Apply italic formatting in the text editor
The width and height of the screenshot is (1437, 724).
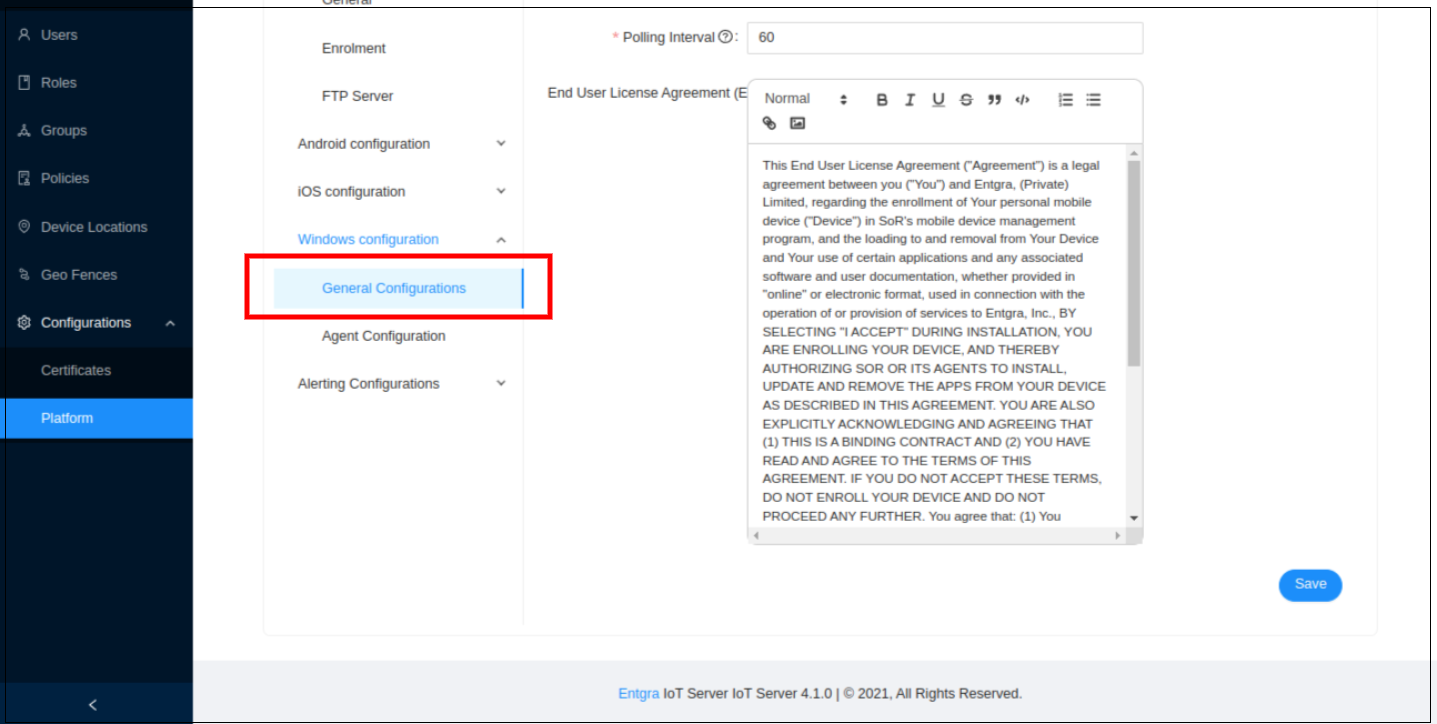(x=909, y=98)
